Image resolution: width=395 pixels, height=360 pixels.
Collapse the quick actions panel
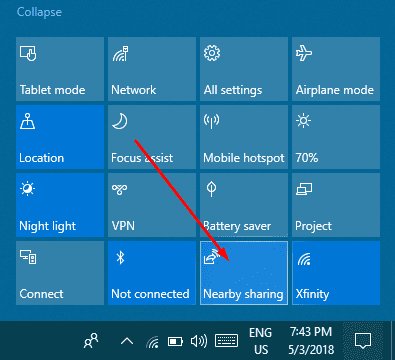point(39,12)
